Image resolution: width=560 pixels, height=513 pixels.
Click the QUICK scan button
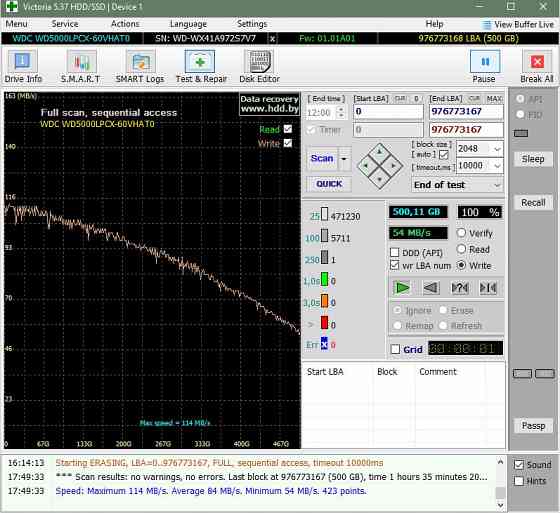tap(329, 184)
